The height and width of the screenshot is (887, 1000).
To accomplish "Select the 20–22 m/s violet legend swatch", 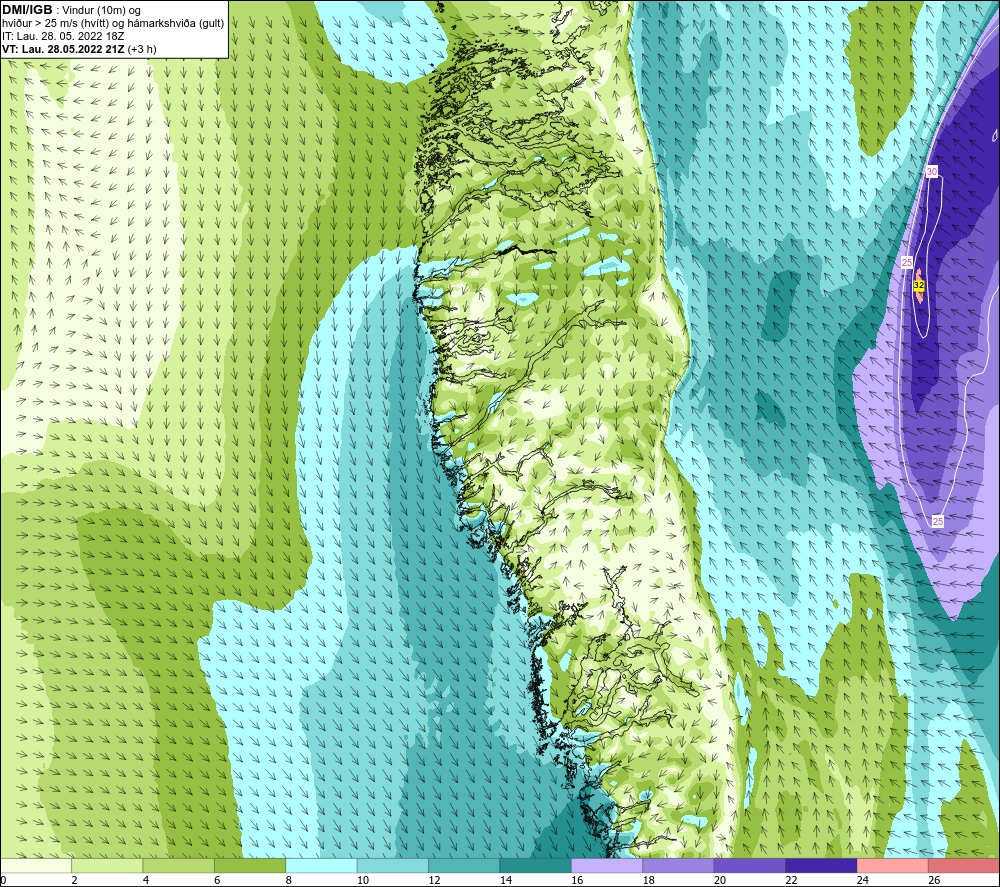I will point(750,865).
